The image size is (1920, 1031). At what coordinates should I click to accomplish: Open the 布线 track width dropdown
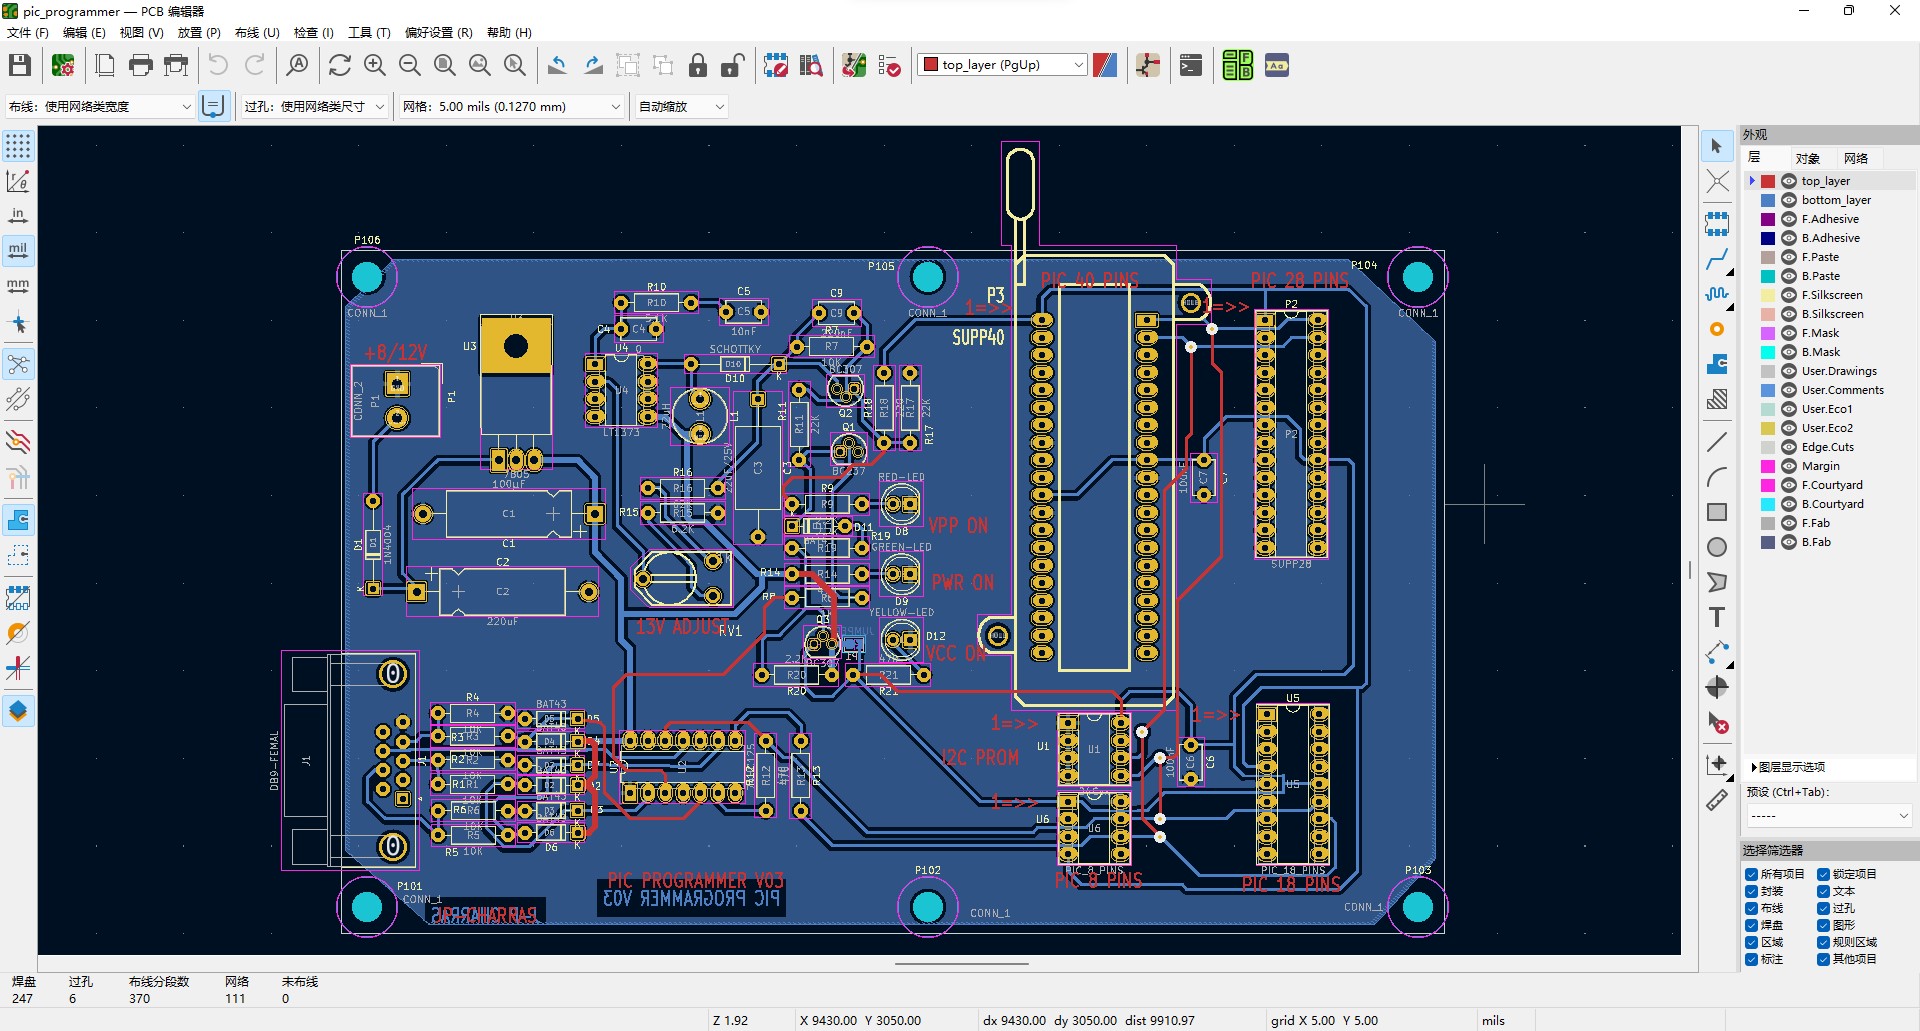(x=99, y=106)
